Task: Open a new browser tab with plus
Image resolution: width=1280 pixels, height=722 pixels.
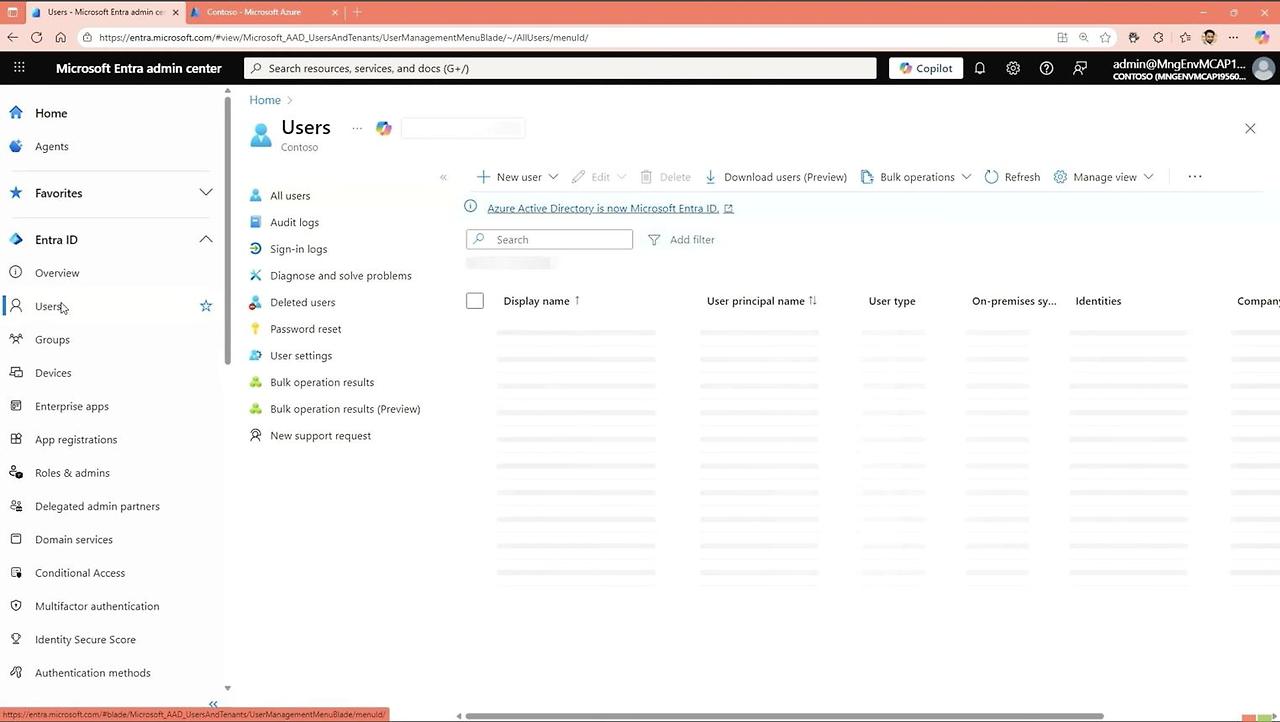Action: pyautogui.click(x=357, y=12)
